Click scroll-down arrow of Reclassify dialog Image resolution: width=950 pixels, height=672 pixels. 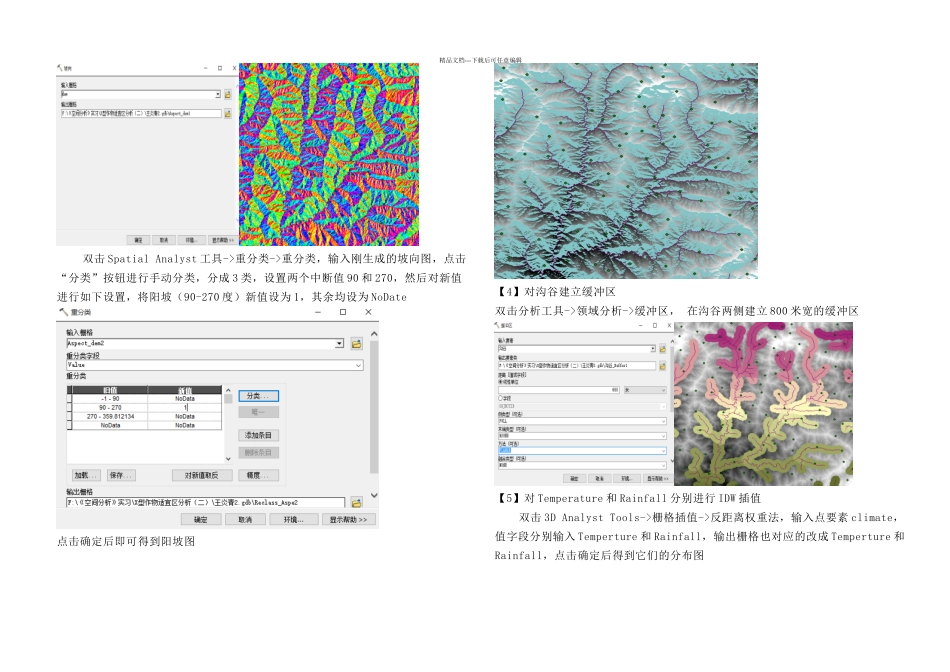[x=374, y=495]
